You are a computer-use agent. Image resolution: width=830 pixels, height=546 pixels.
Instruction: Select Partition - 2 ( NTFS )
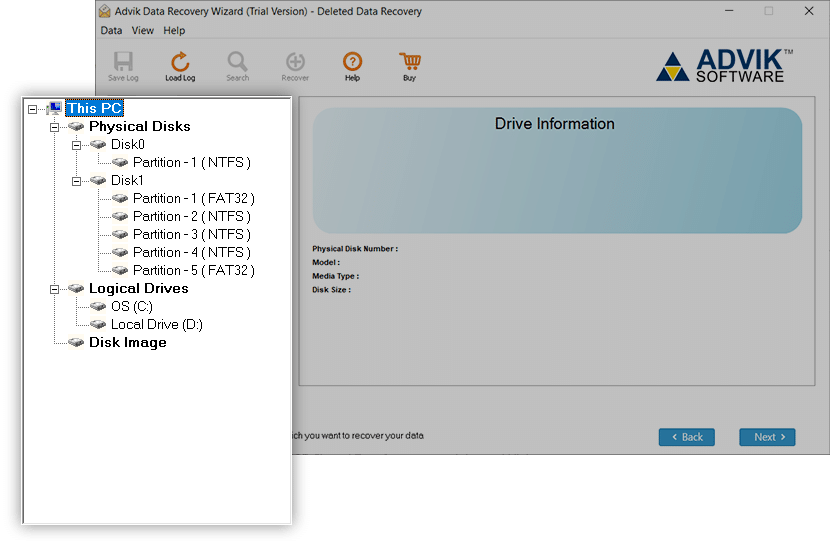[192, 217]
